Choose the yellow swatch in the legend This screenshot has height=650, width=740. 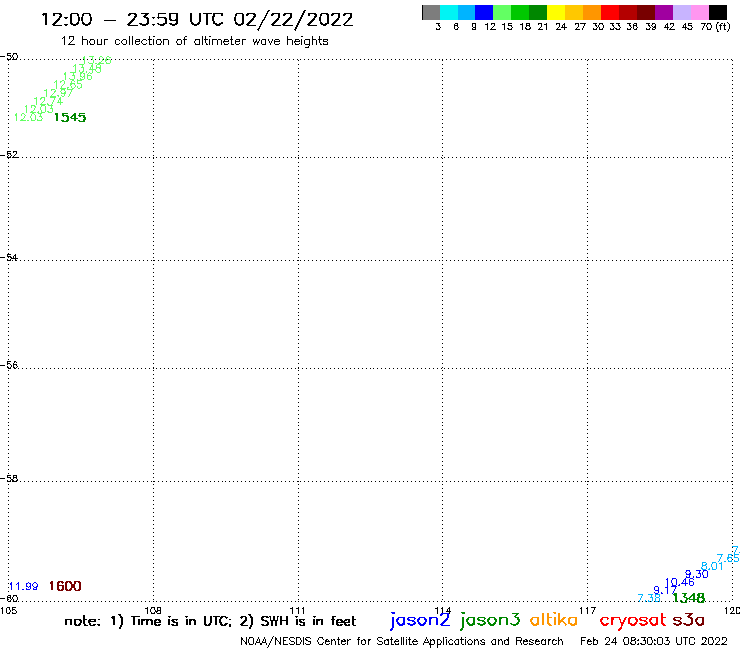click(556, 13)
